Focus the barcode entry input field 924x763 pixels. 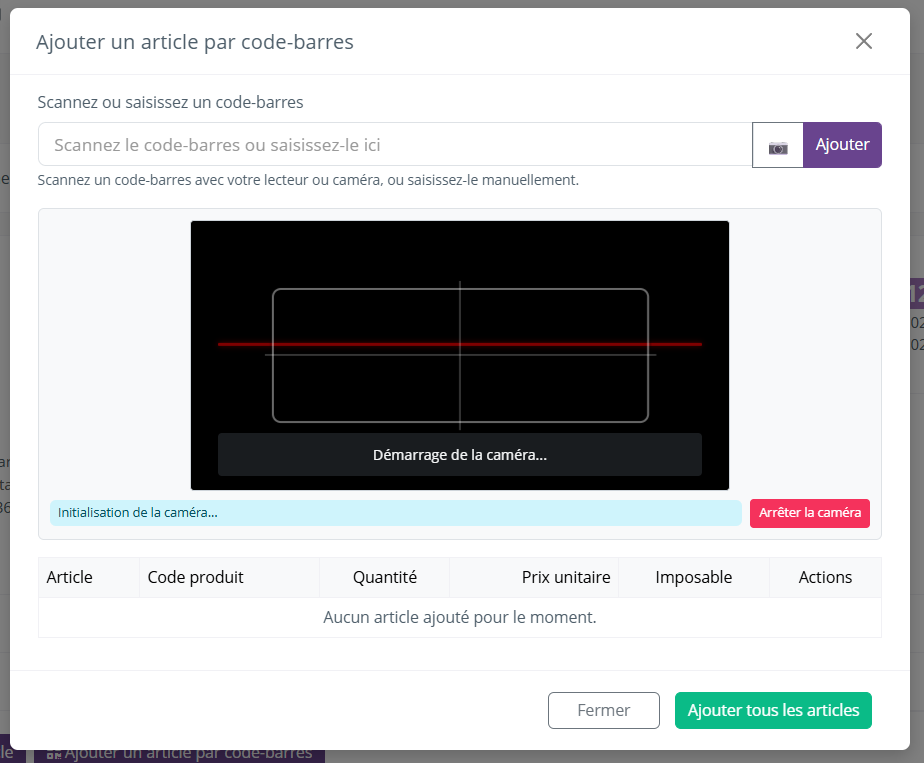click(x=394, y=145)
